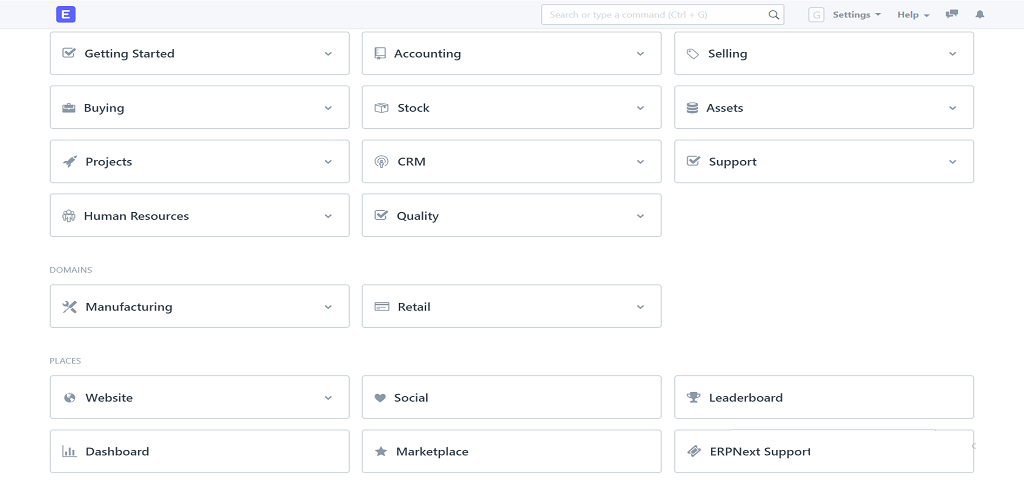Expand the Accounting module chevron
Image resolution: width=1024 pixels, height=500 pixels.
[641, 54]
